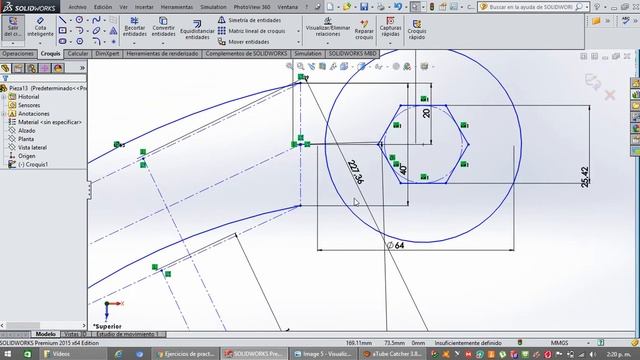
Task: Switch to the Operaciones tab
Action: (x=18, y=53)
